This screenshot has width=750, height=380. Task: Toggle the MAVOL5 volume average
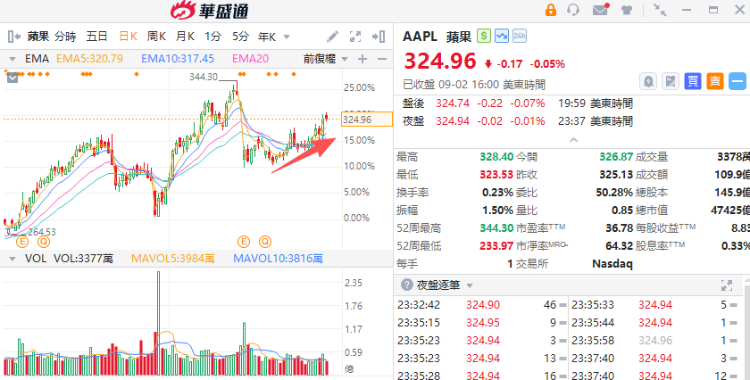tap(173, 259)
